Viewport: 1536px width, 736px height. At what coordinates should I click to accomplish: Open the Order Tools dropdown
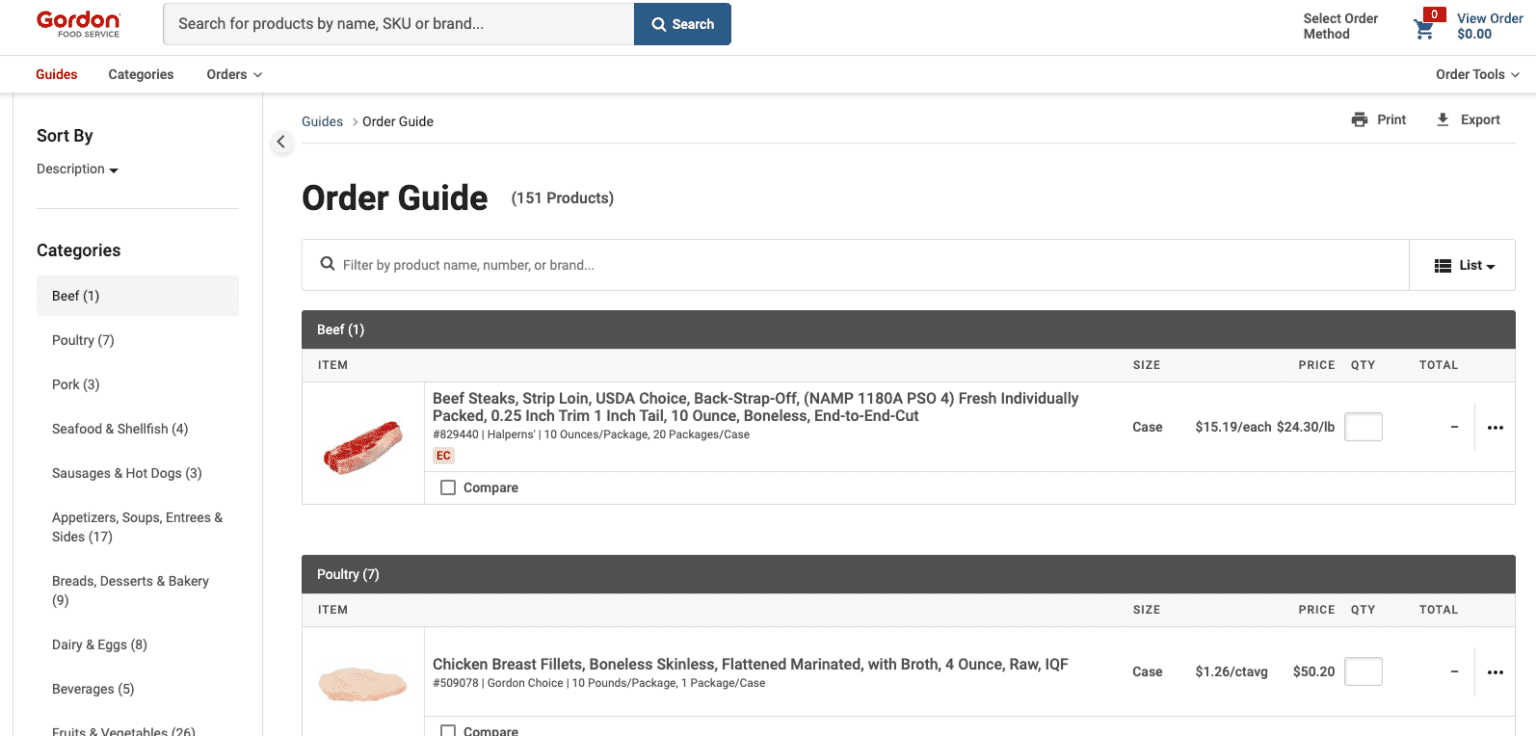click(1478, 74)
